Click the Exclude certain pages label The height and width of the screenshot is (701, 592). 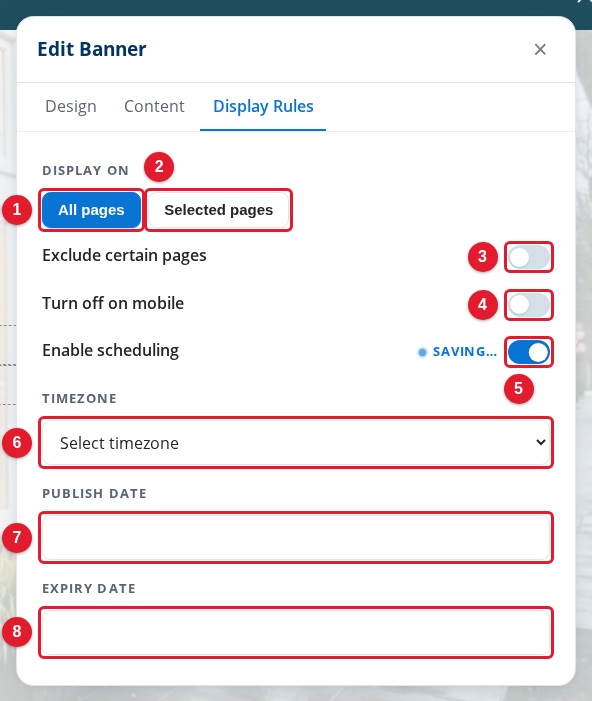124,256
